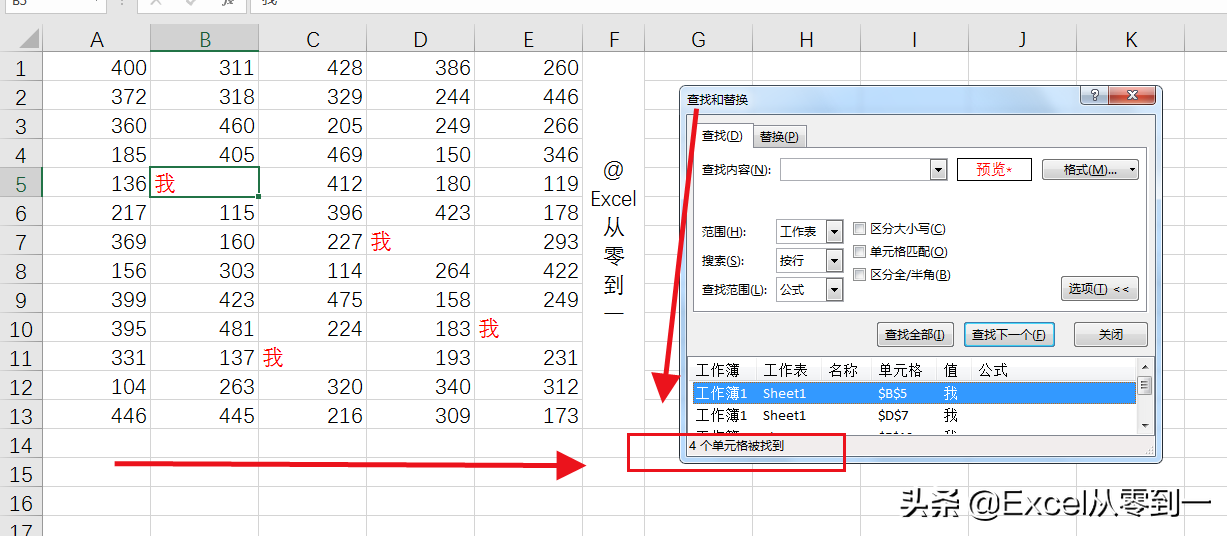The width and height of the screenshot is (1227, 536).
Task: Click results list scroll down arrow
Action: coord(1145,426)
